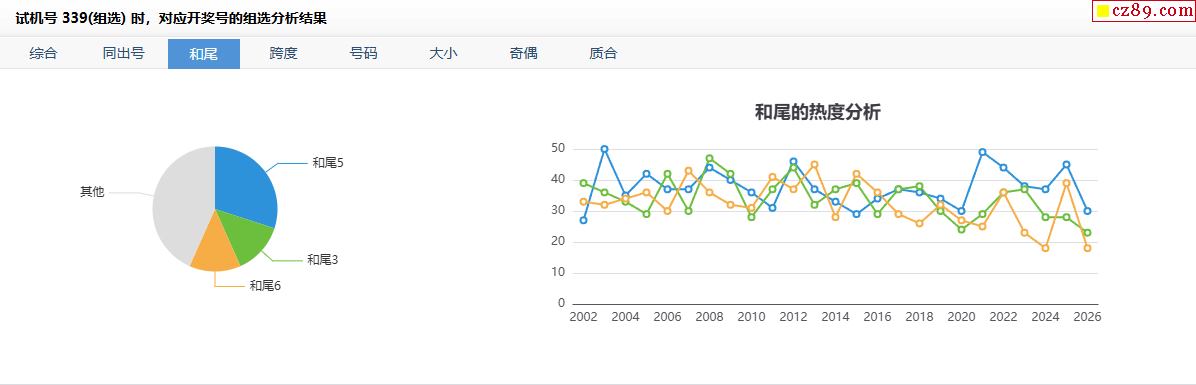Select the blue 和尾5 pie slice
This screenshot has width=1196, height=385.
[x=244, y=183]
